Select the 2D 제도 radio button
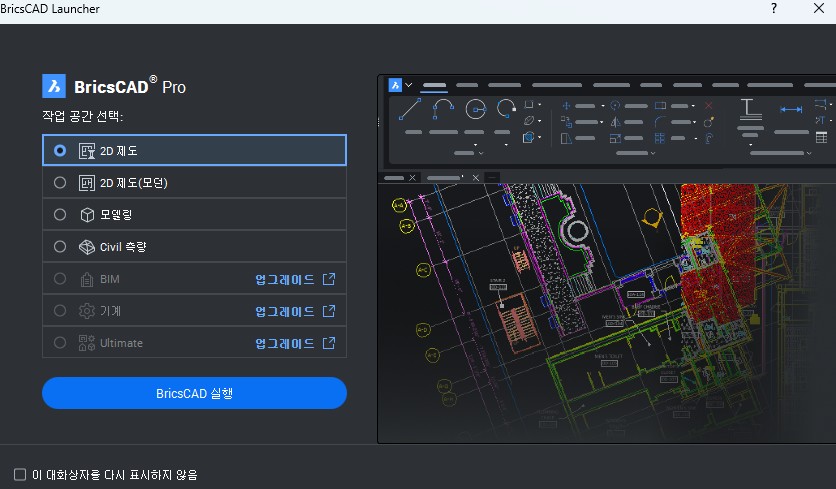Screen dimensions: 836x489 (60, 150)
